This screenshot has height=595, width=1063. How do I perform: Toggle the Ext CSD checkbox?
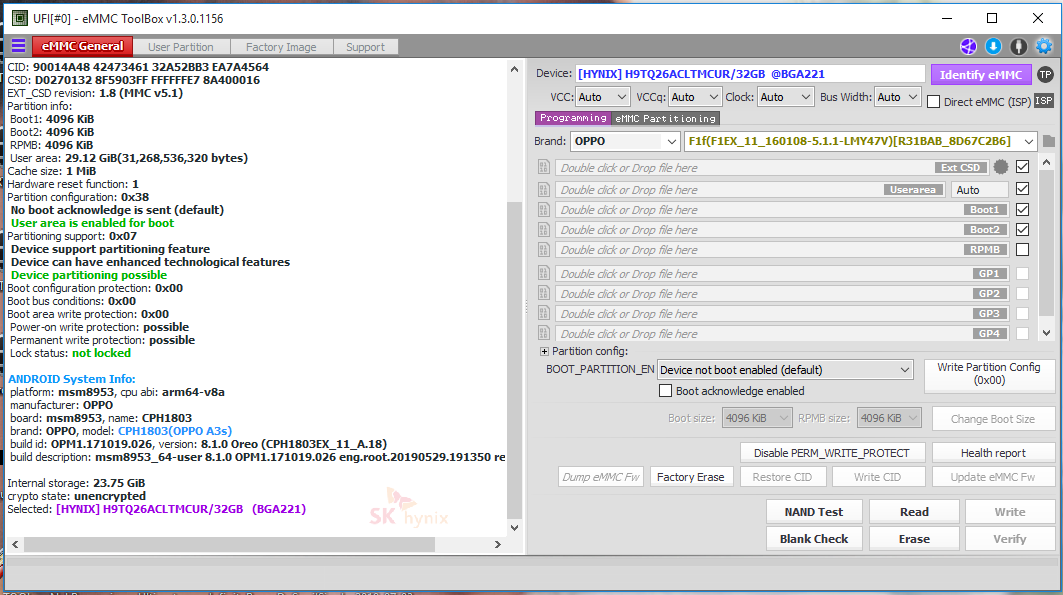coord(1022,167)
